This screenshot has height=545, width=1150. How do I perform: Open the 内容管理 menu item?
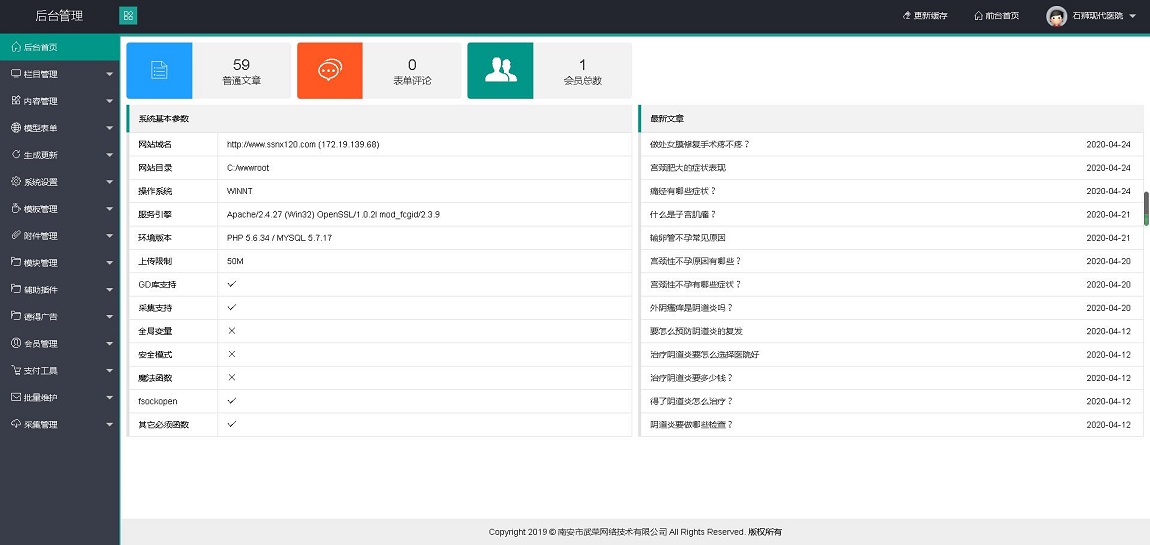(x=40, y=101)
